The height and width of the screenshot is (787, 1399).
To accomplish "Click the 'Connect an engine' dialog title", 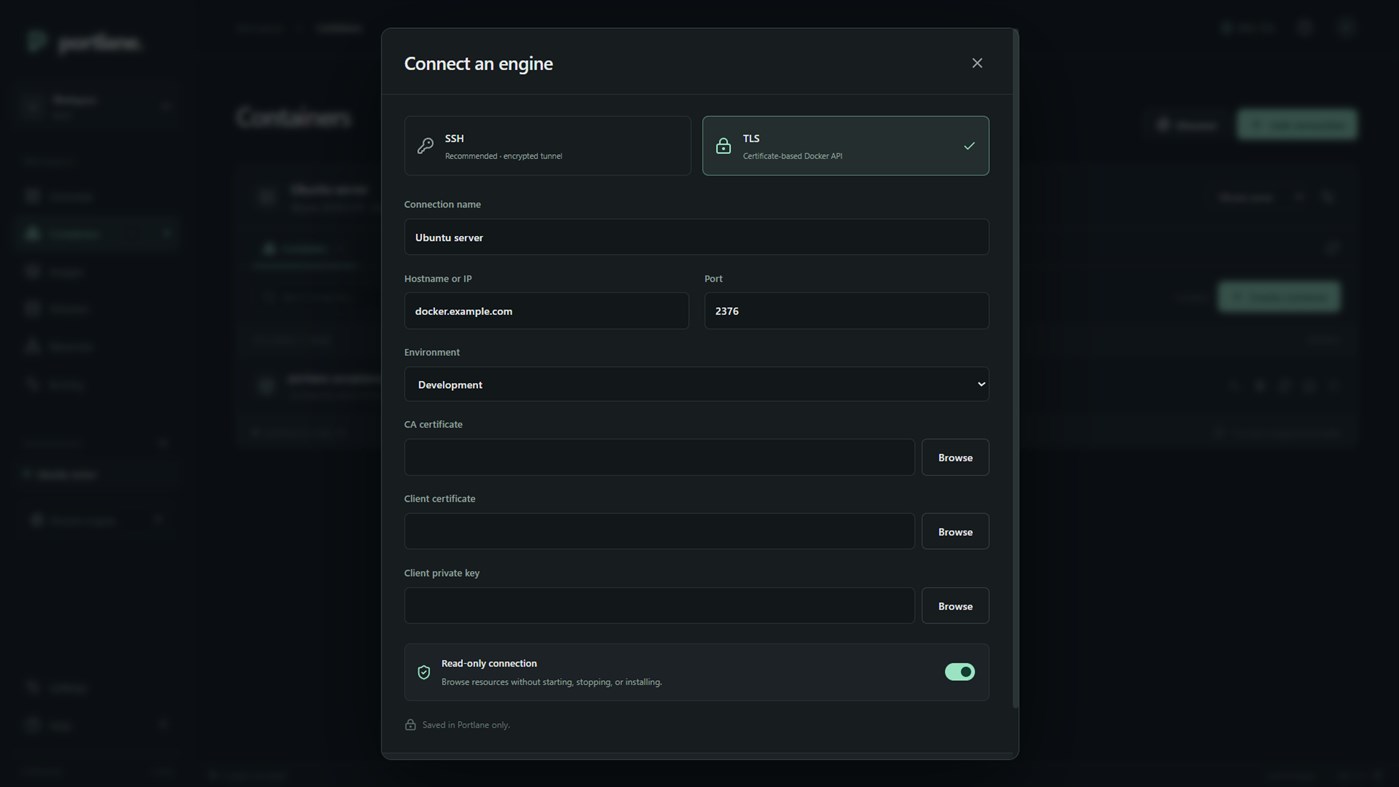I will click(478, 63).
